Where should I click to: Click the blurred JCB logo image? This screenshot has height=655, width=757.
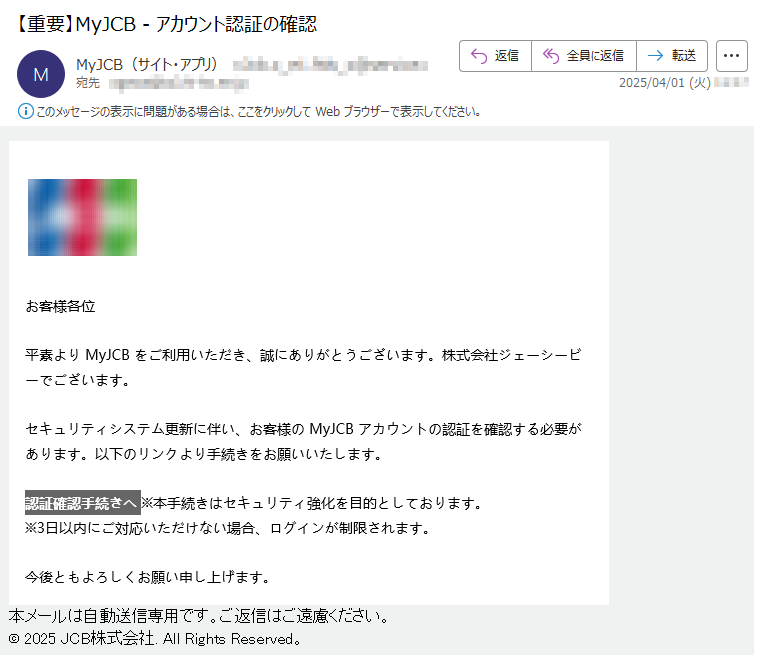pyautogui.click(x=83, y=217)
